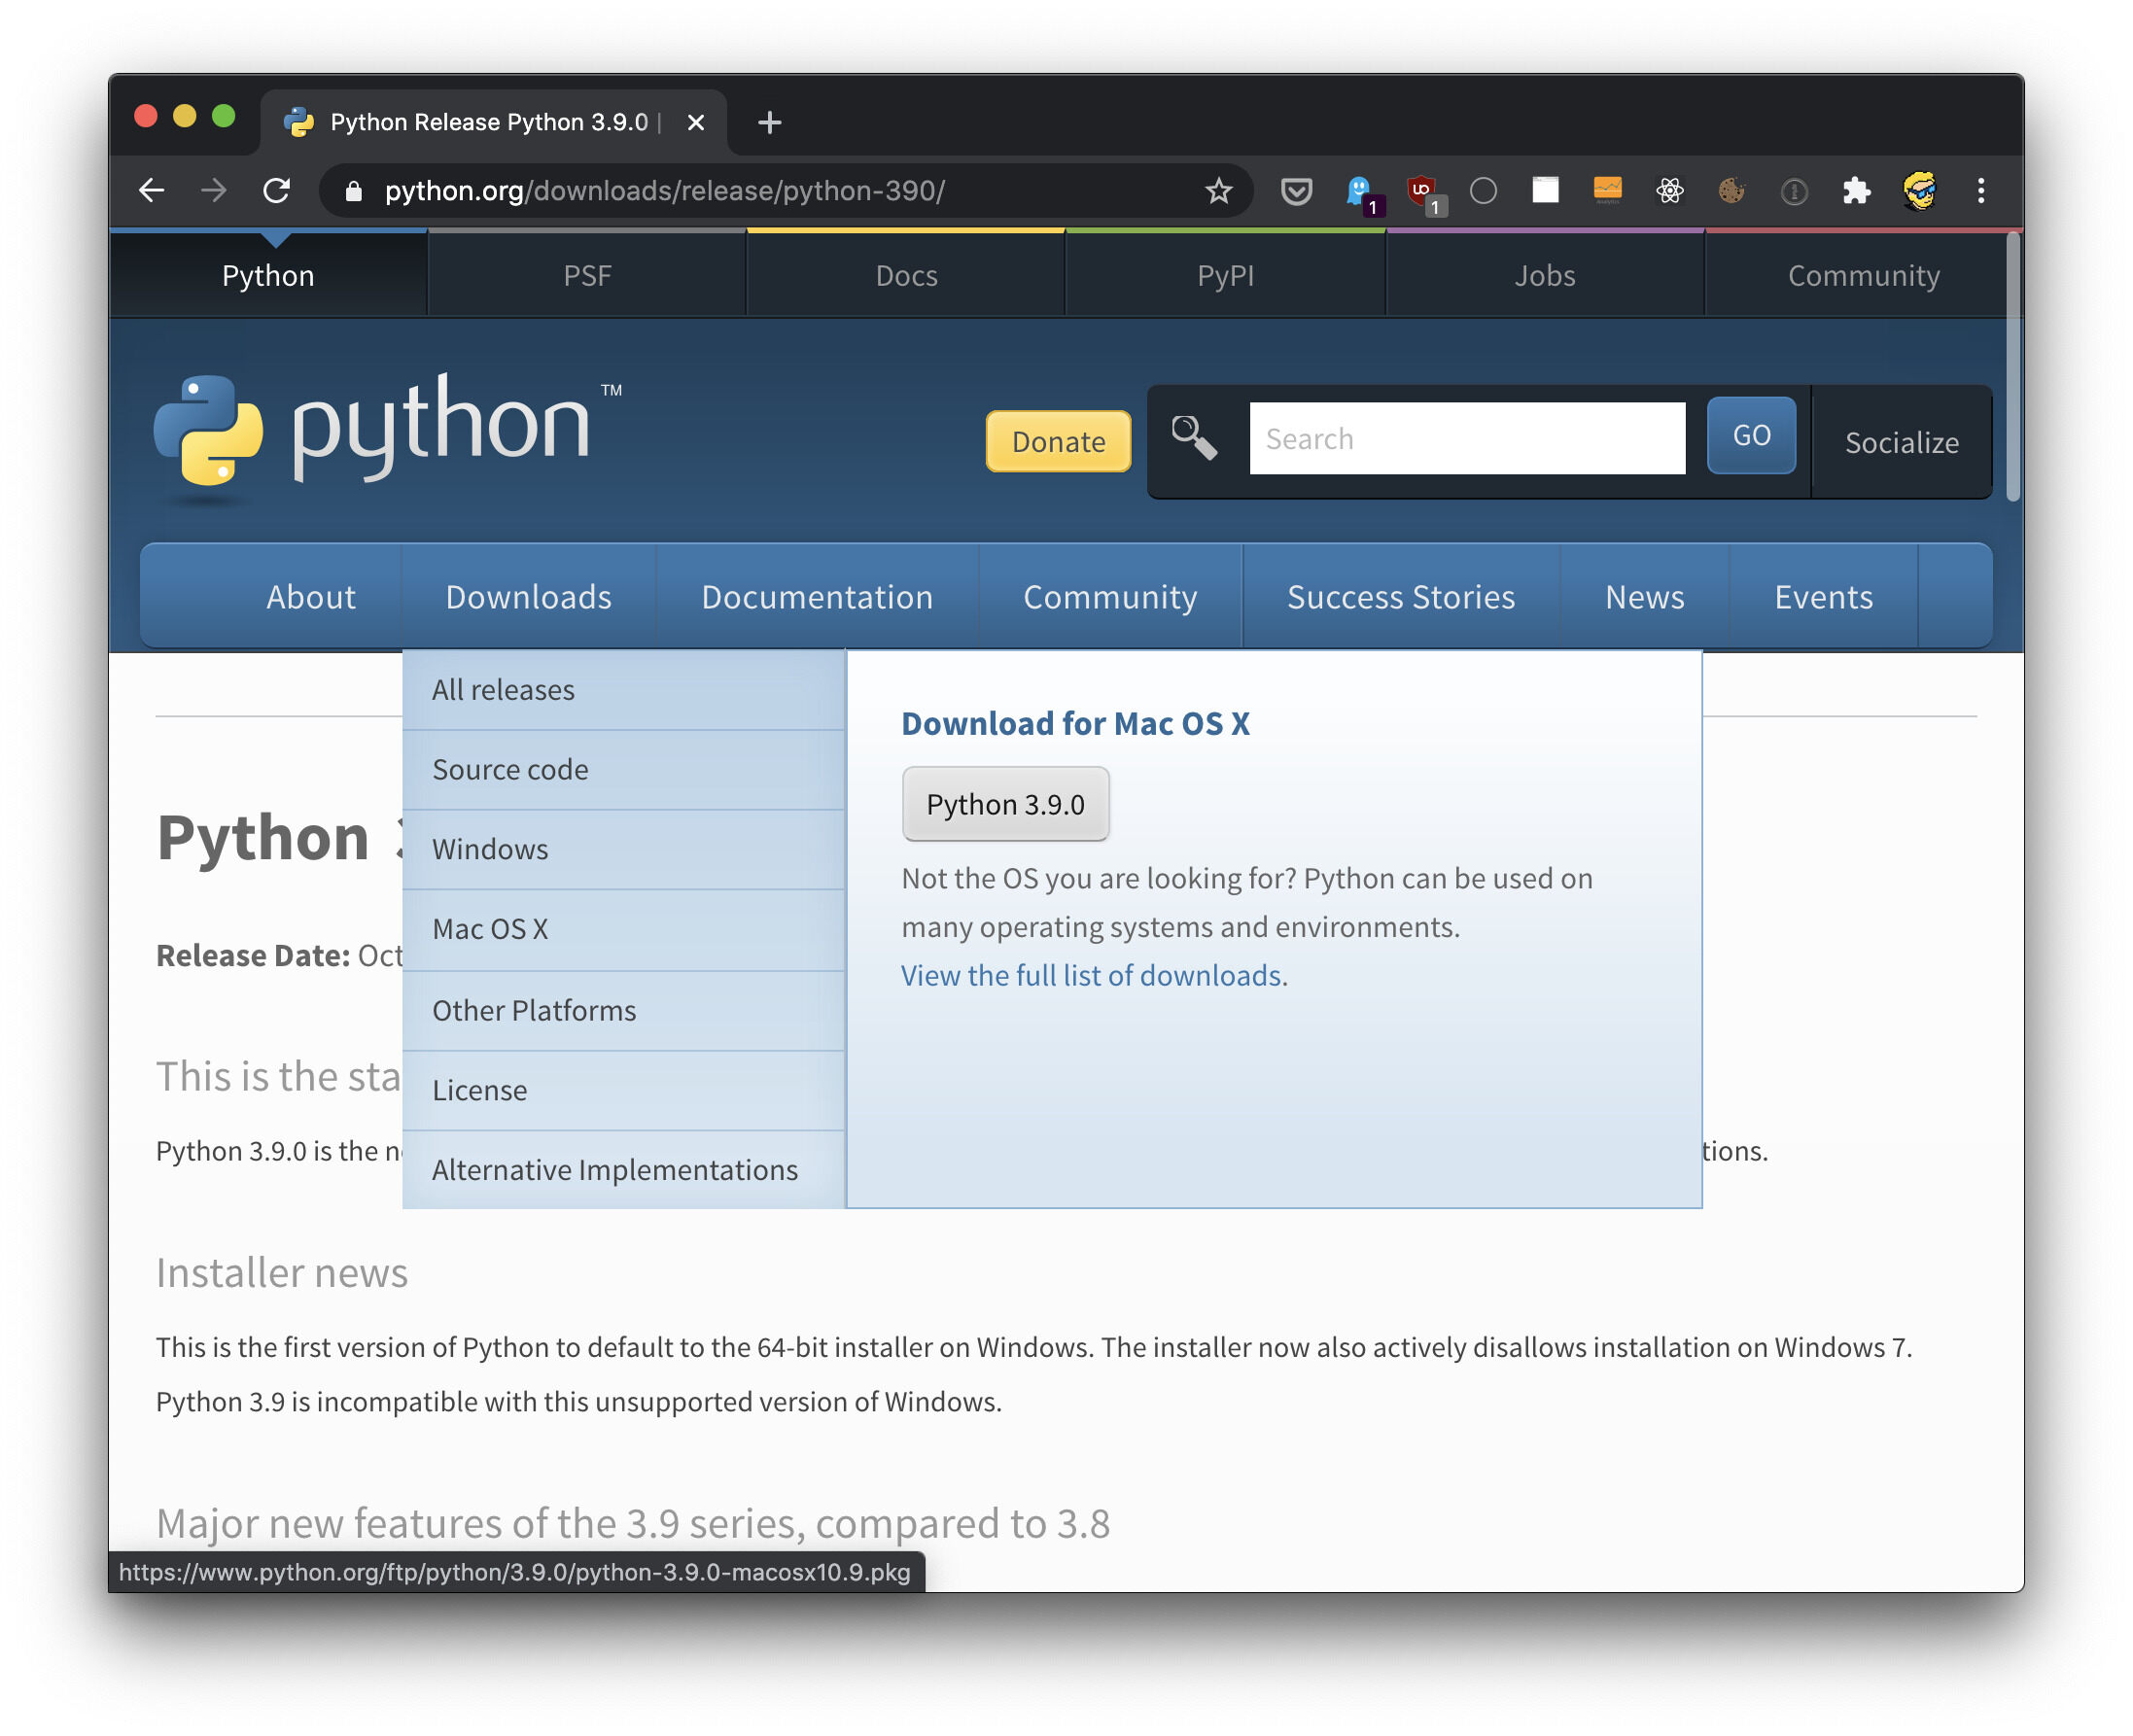
Task: Open the Documentation dropdown menu
Action: [x=816, y=596]
